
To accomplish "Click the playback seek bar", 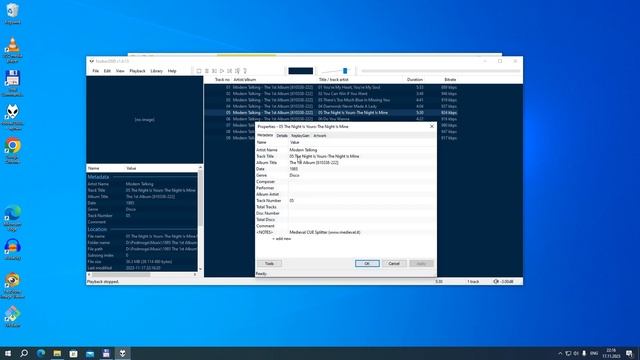I will click(441, 71).
